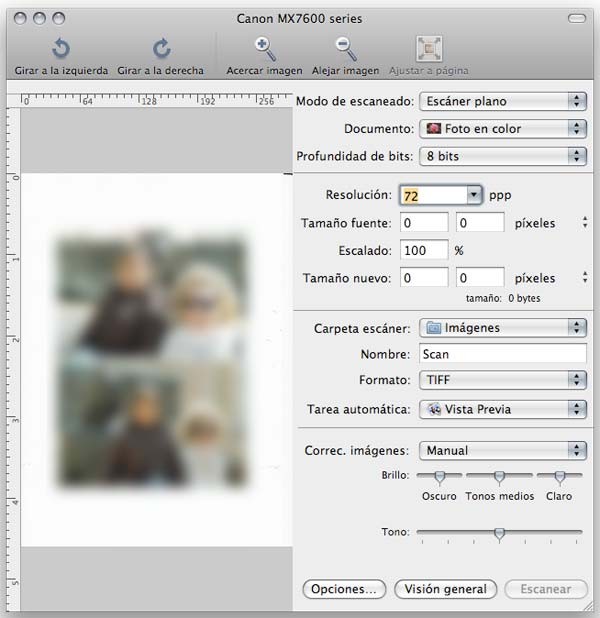This screenshot has height=618, width=600.
Task: Click the Tono slider handle
Action: pyautogui.click(x=499, y=534)
